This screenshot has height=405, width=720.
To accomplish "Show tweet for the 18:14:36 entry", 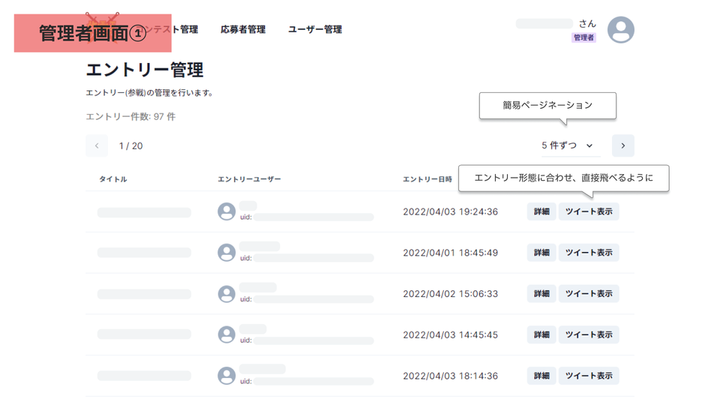I will (x=589, y=376).
